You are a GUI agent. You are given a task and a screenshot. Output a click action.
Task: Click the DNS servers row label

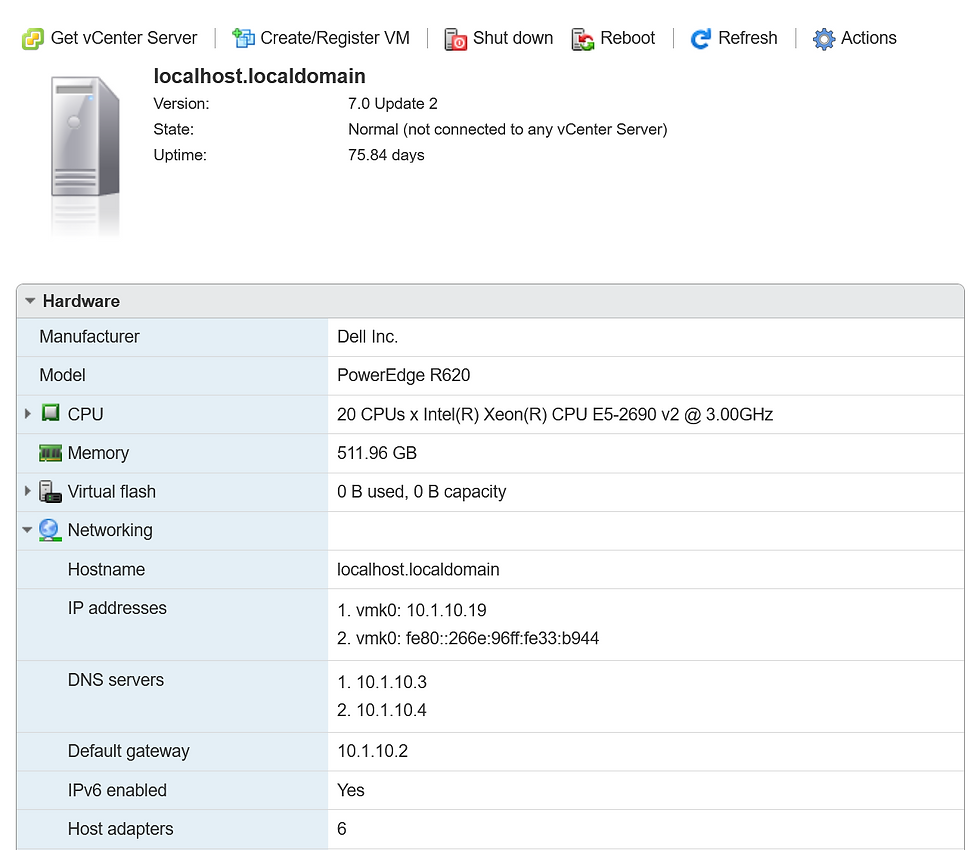[115, 680]
